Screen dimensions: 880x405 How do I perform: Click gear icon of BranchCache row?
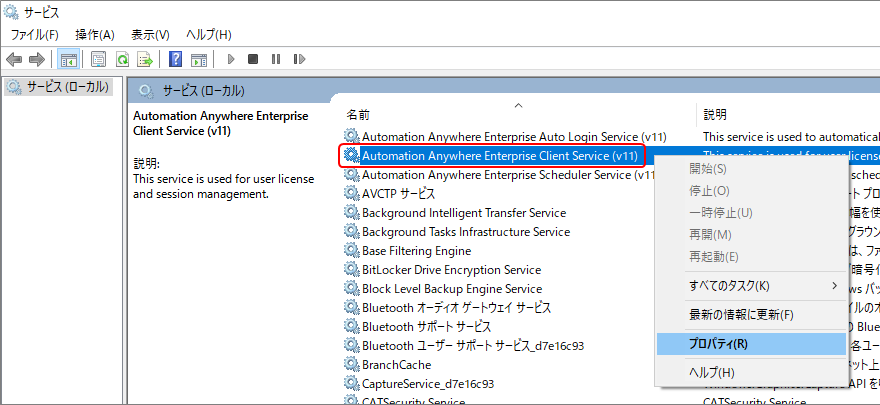click(x=351, y=365)
